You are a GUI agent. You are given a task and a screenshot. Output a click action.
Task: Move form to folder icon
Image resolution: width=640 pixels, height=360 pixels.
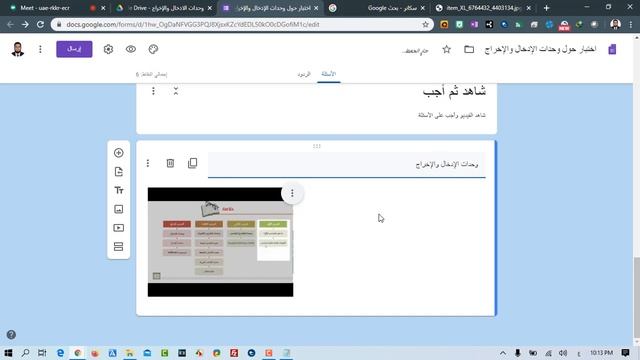[469, 49]
